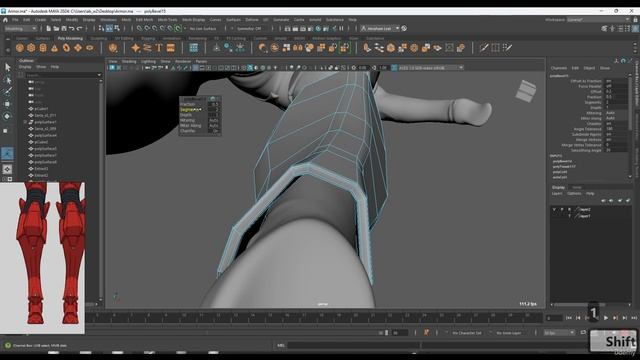The width and height of the screenshot is (640, 360).
Task: Open the Modeling menu set dropdown
Action: [20, 29]
